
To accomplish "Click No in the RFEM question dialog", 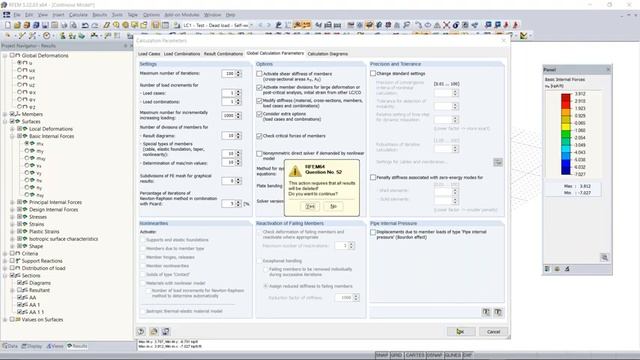I will click(333, 207).
